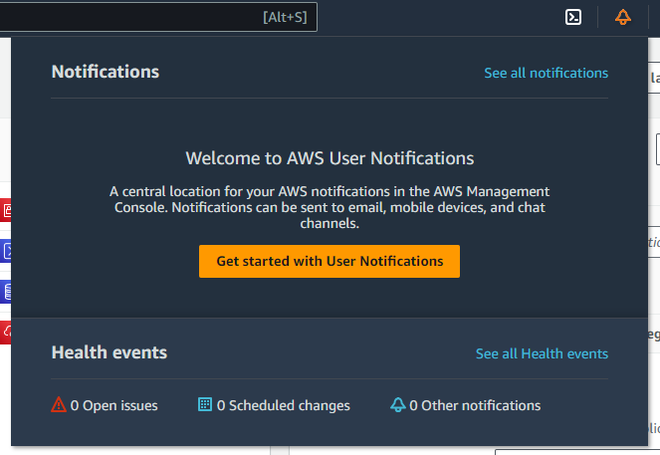660x455 pixels.
Task: Click Get started with User Notifications
Action: point(329,261)
